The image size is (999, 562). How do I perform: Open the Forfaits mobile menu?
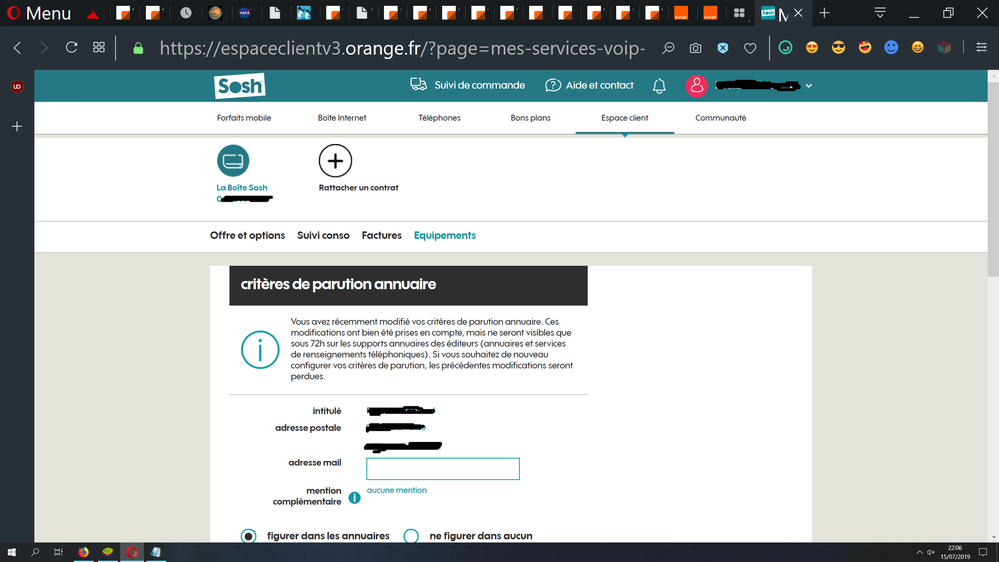[244, 118]
